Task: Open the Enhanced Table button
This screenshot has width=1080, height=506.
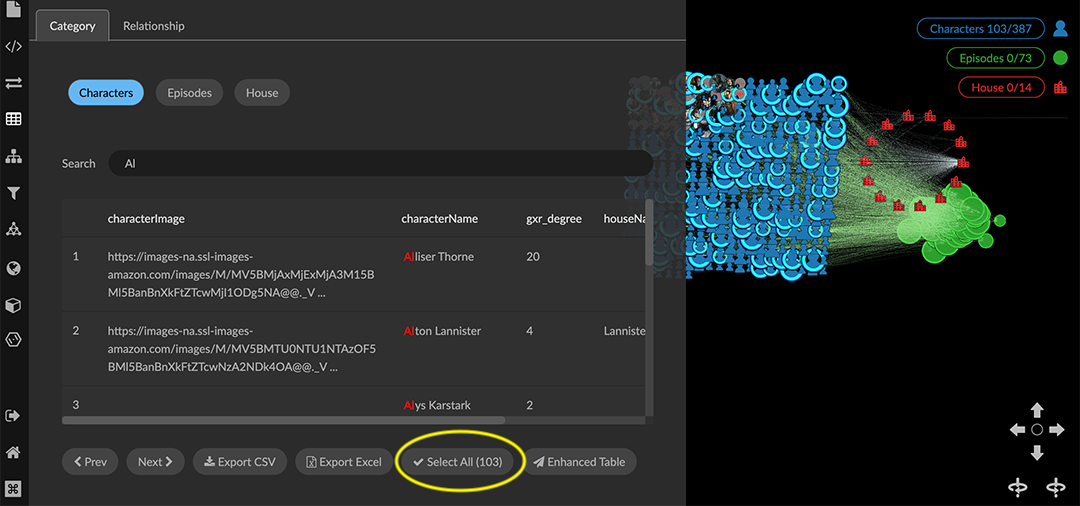Action: [579, 462]
